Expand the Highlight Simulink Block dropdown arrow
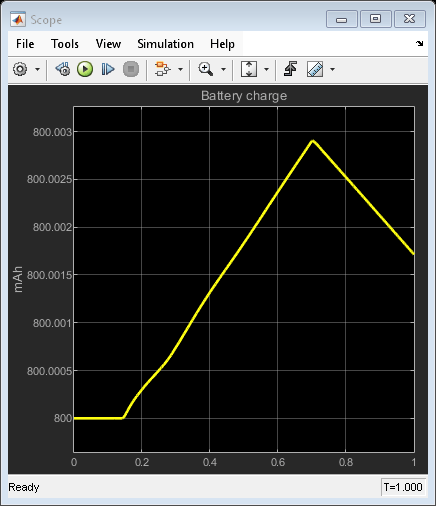 tap(180, 69)
